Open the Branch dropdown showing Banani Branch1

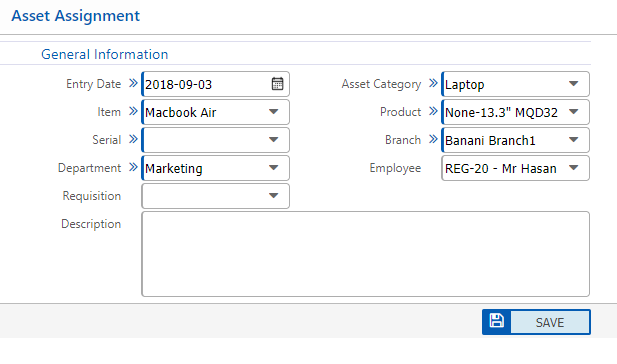click(515, 140)
